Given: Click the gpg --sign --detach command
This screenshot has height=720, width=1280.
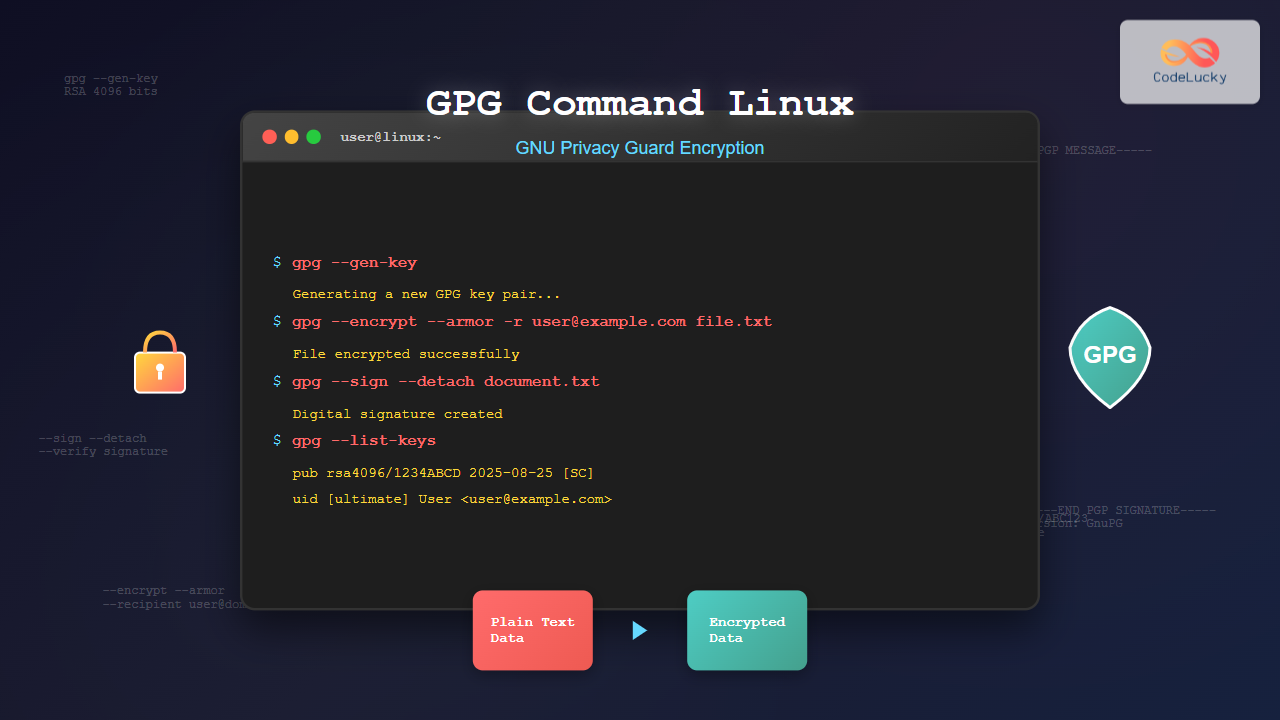Looking at the screenshot, I should [x=445, y=382].
